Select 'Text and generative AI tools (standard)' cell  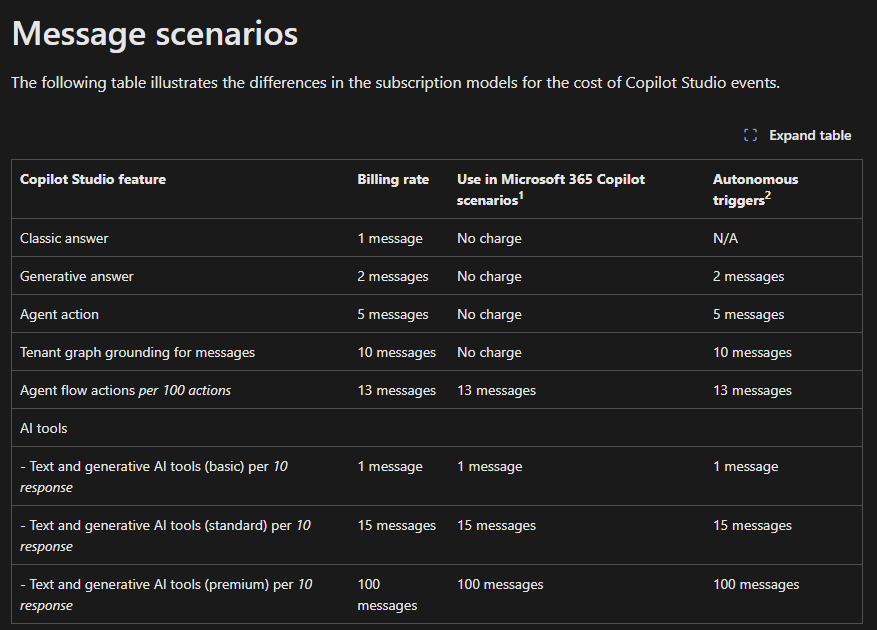[166, 535]
